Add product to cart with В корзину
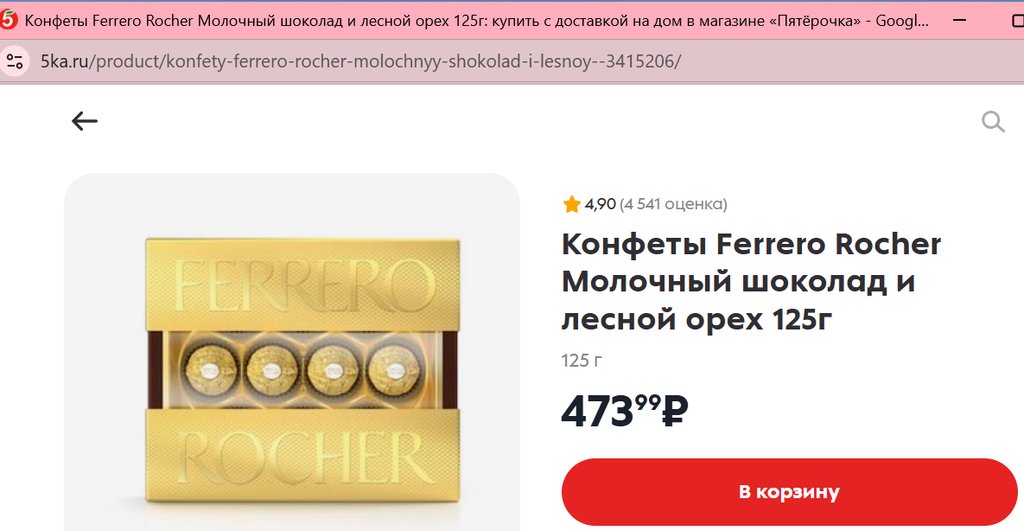Image resolution: width=1024 pixels, height=531 pixels. click(789, 492)
